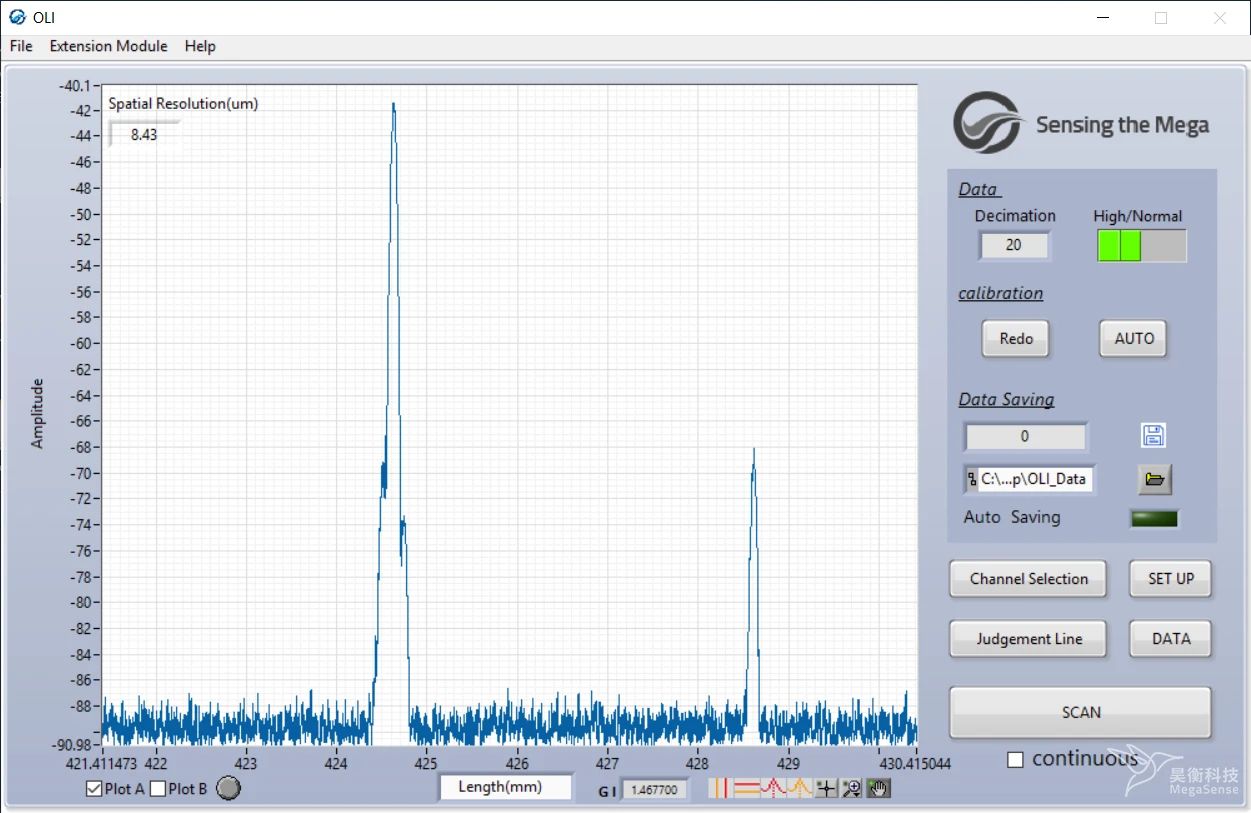Open the folder browse icon
1251x813 pixels.
pos(1155,479)
